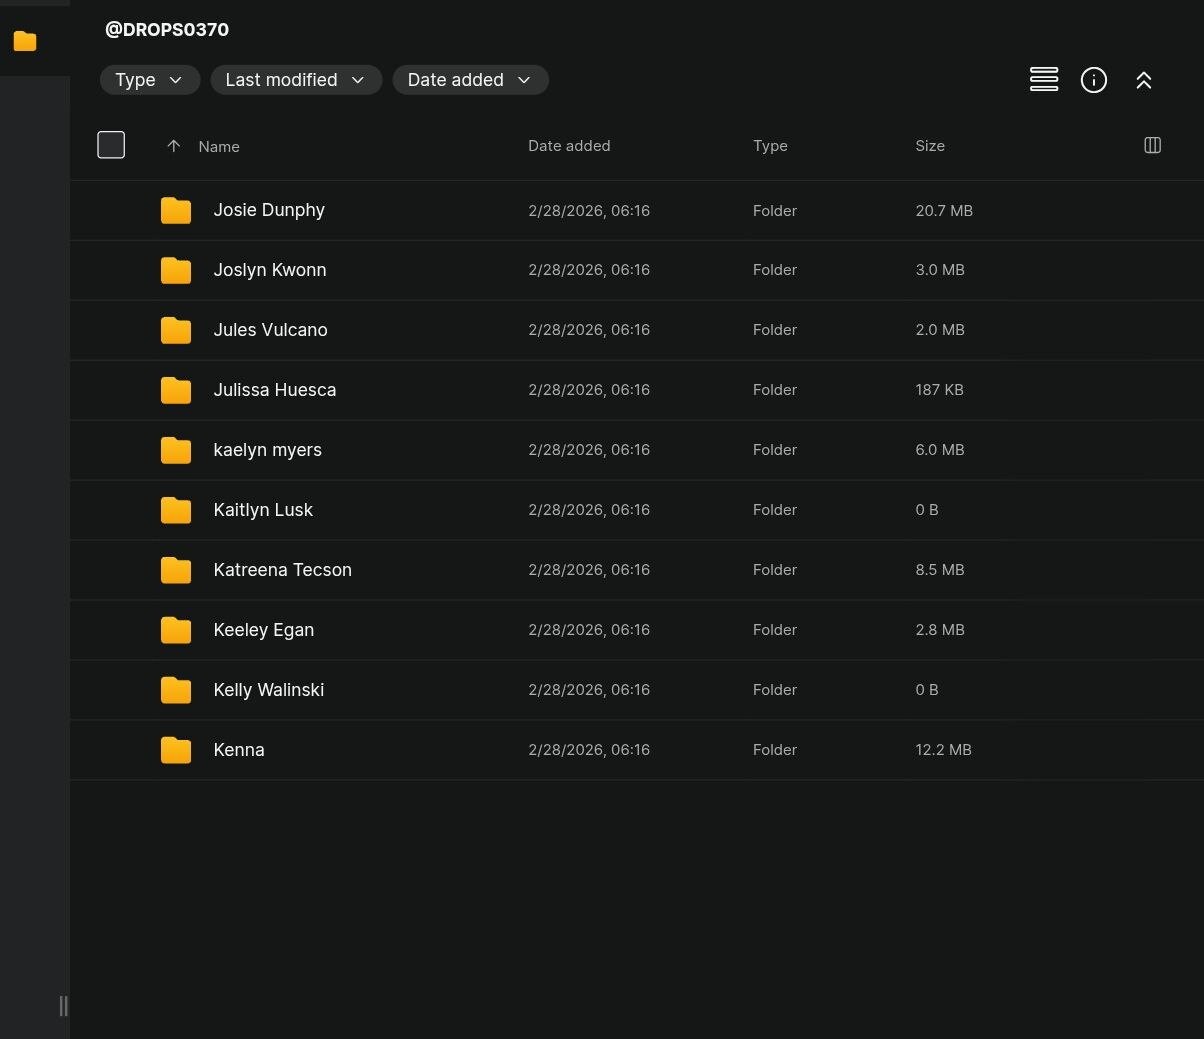Screen dimensions: 1204x1039
Task: Expand the Date added filter dropdown
Action: [x=469, y=80]
